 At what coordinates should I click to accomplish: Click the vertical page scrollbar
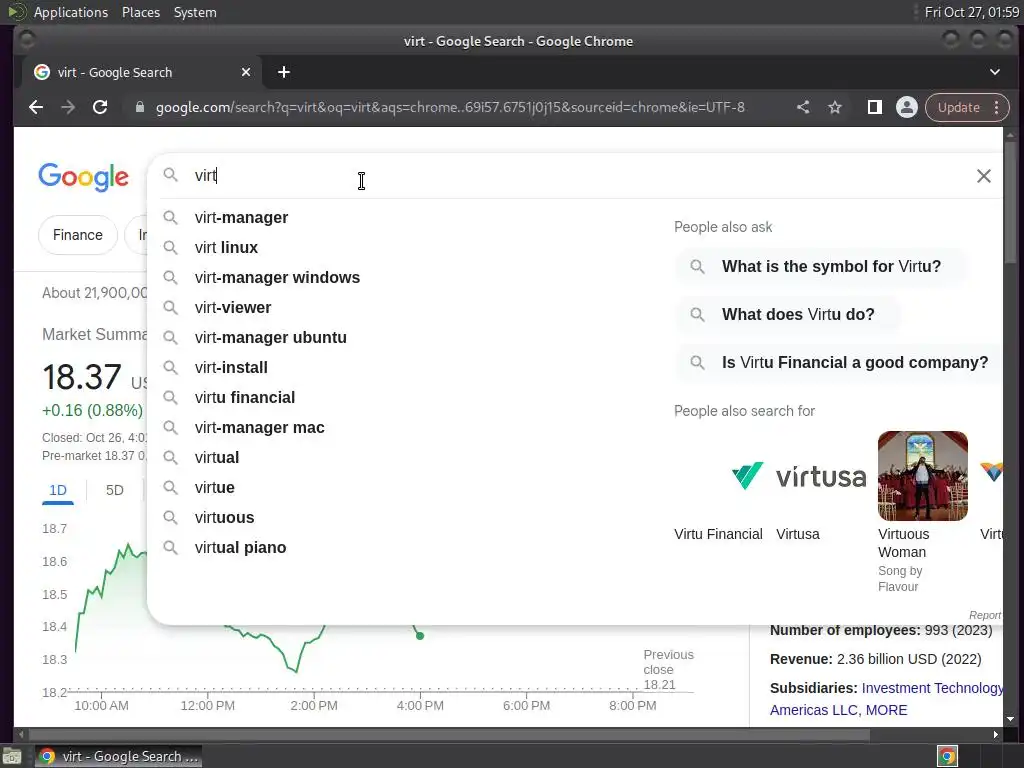1010,202
